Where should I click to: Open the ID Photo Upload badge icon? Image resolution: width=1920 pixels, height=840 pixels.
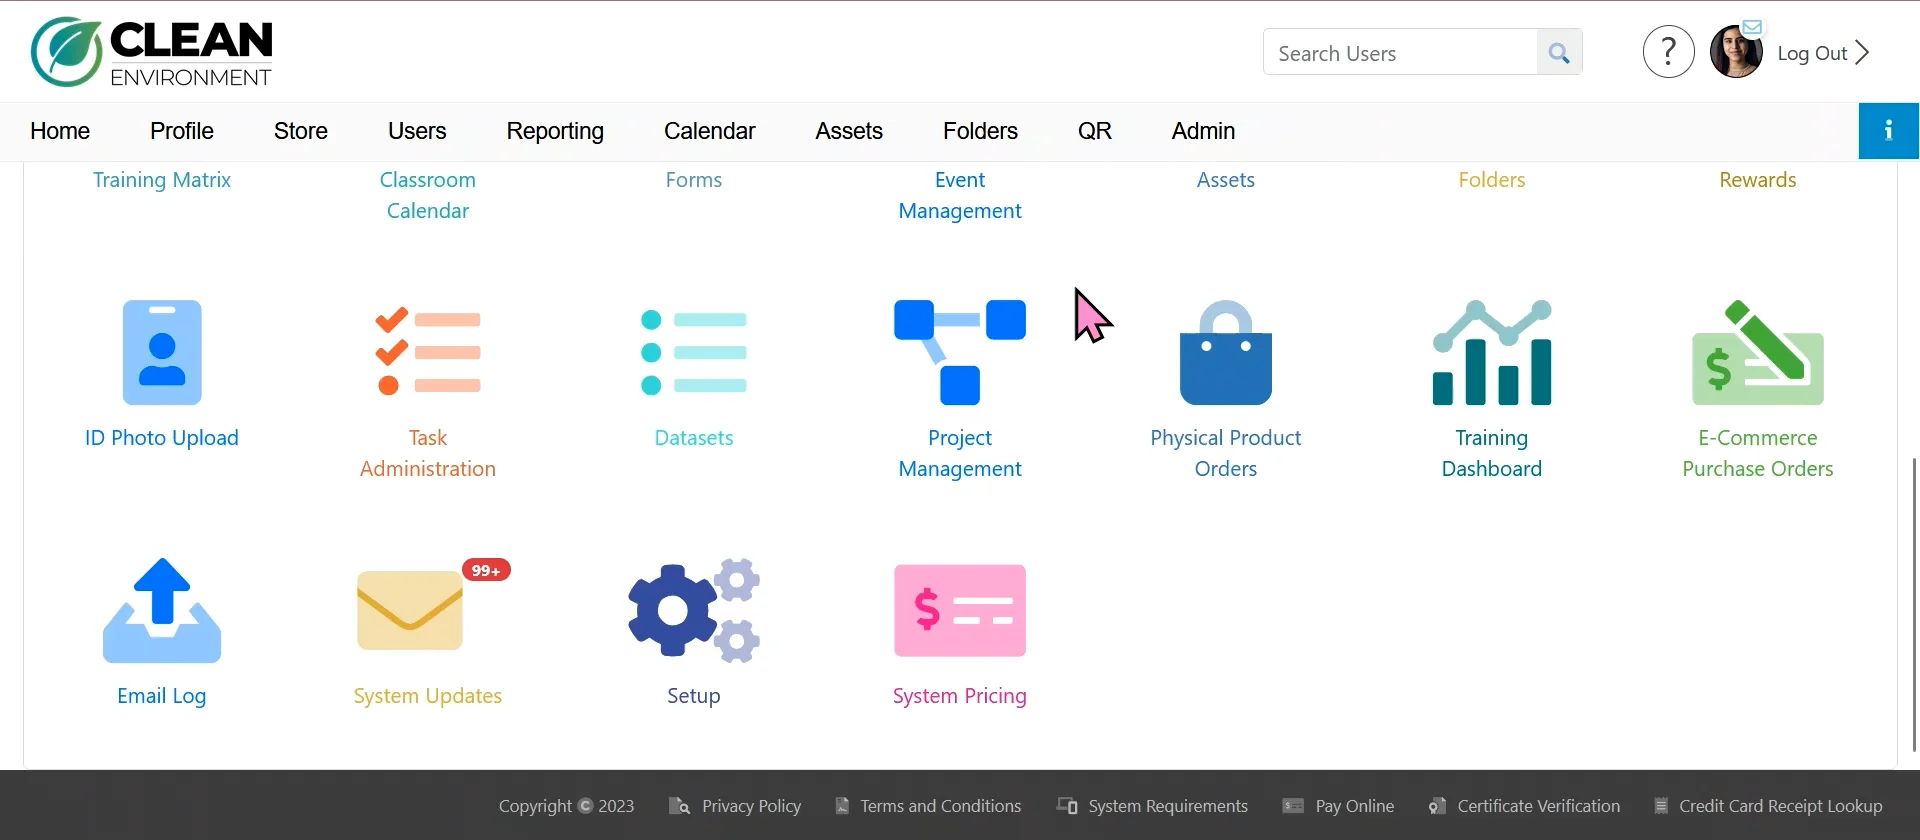(162, 352)
